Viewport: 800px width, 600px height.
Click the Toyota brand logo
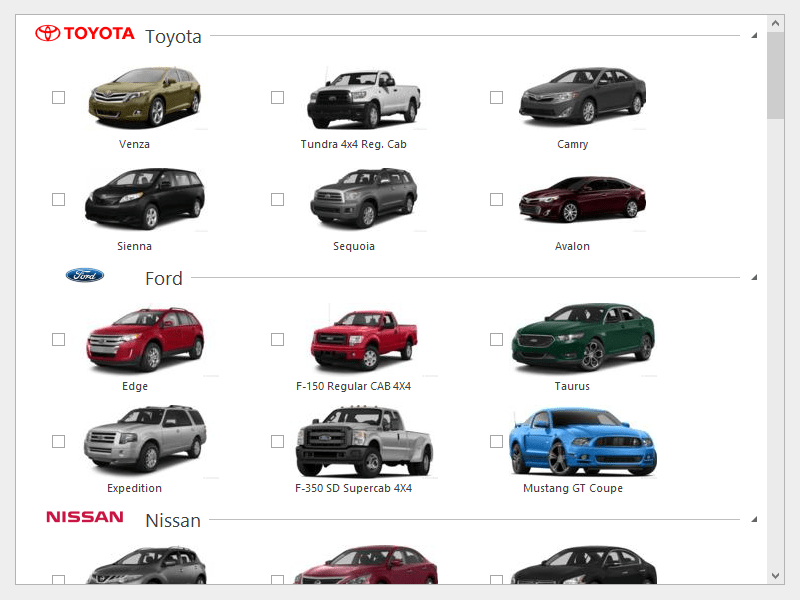tap(84, 33)
